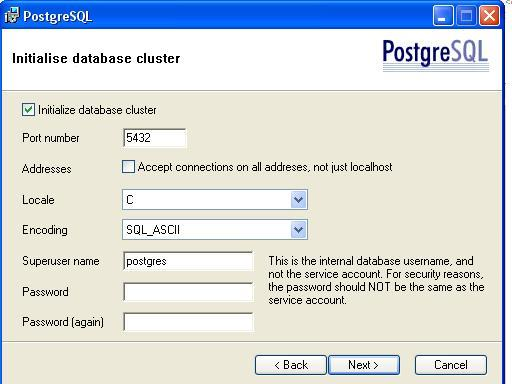Enable Accept connections on all addresses checkbox
Viewport: 512px width, 384px height.
point(128,167)
